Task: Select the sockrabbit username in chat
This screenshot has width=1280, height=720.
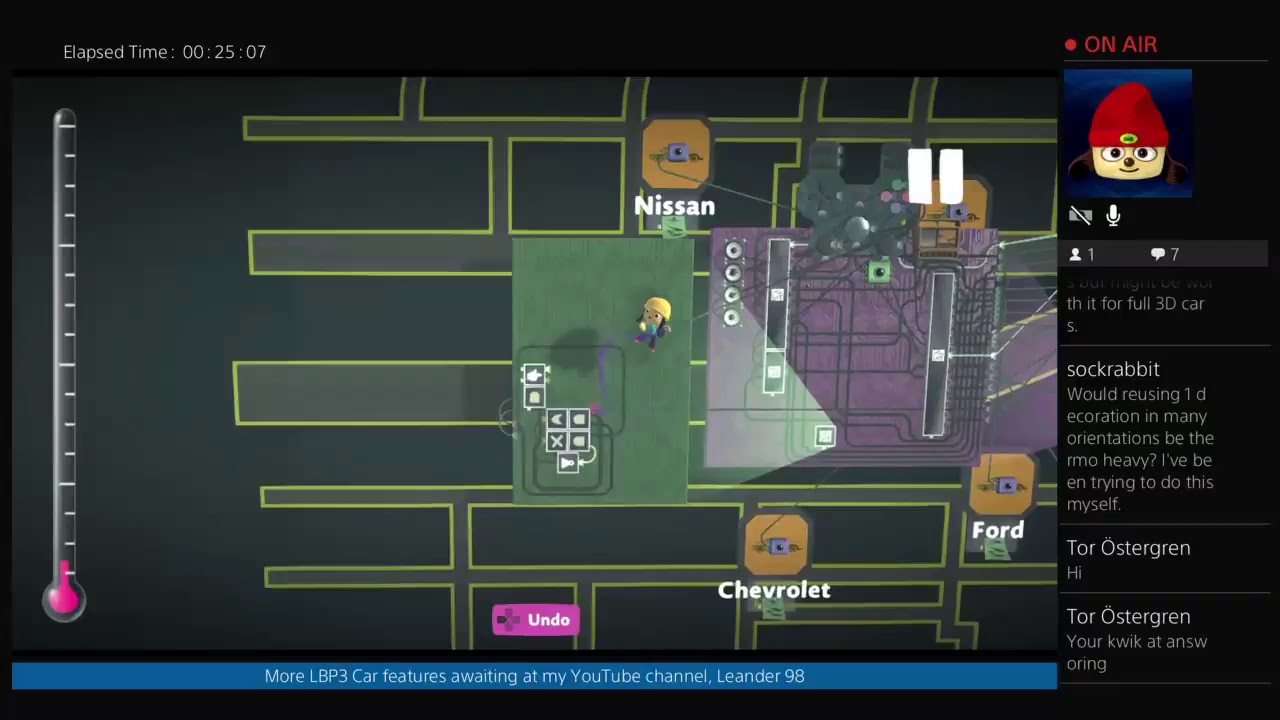Action: coord(1113,369)
